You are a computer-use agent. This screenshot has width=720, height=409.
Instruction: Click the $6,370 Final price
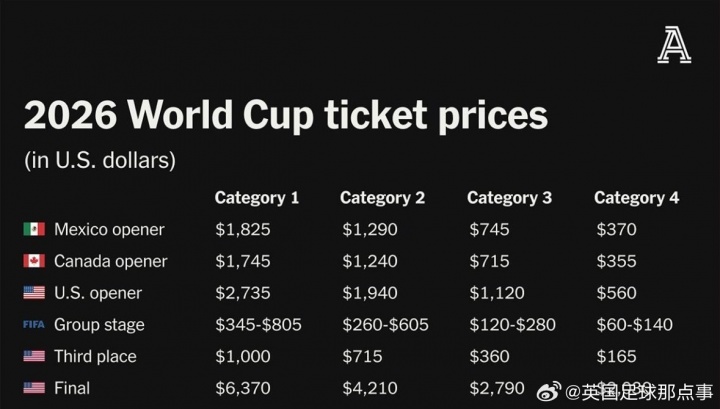[x=243, y=388]
